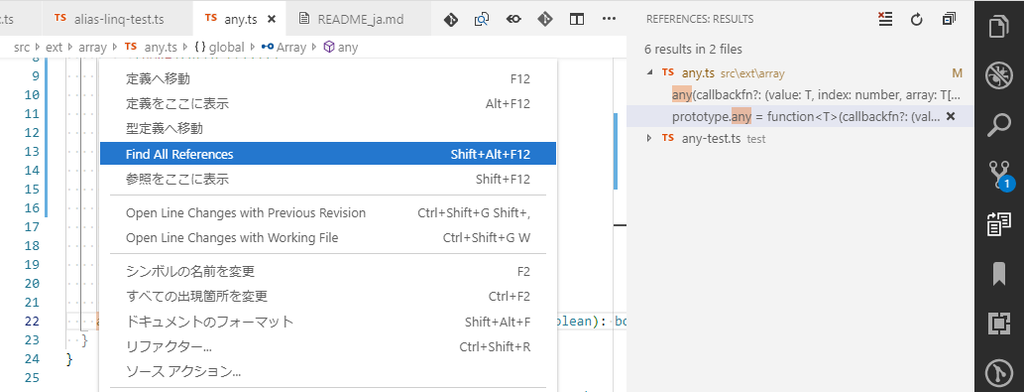
Task: Open more editor actions ellipsis menu
Action: coord(609,19)
